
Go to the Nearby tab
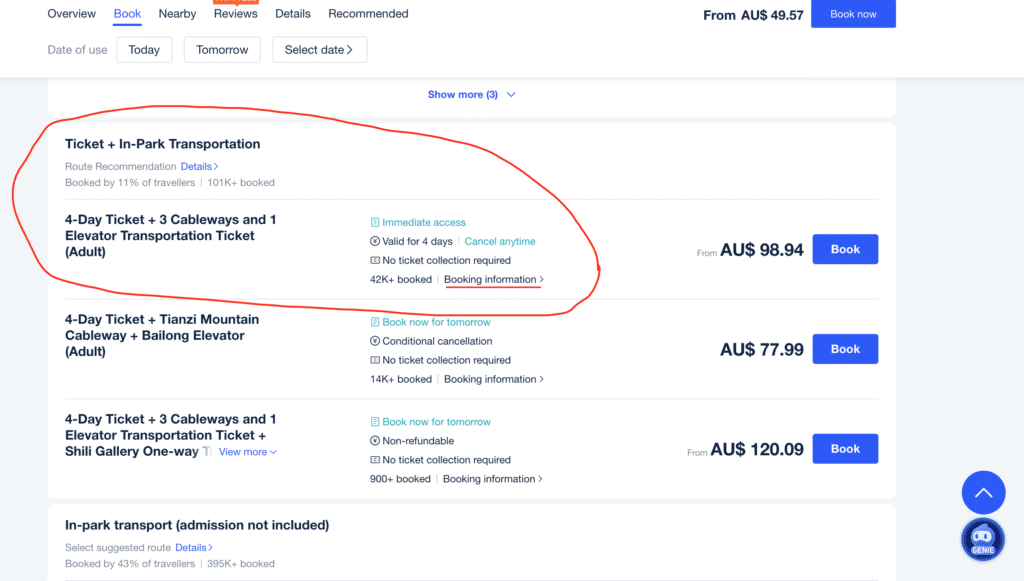tap(177, 14)
